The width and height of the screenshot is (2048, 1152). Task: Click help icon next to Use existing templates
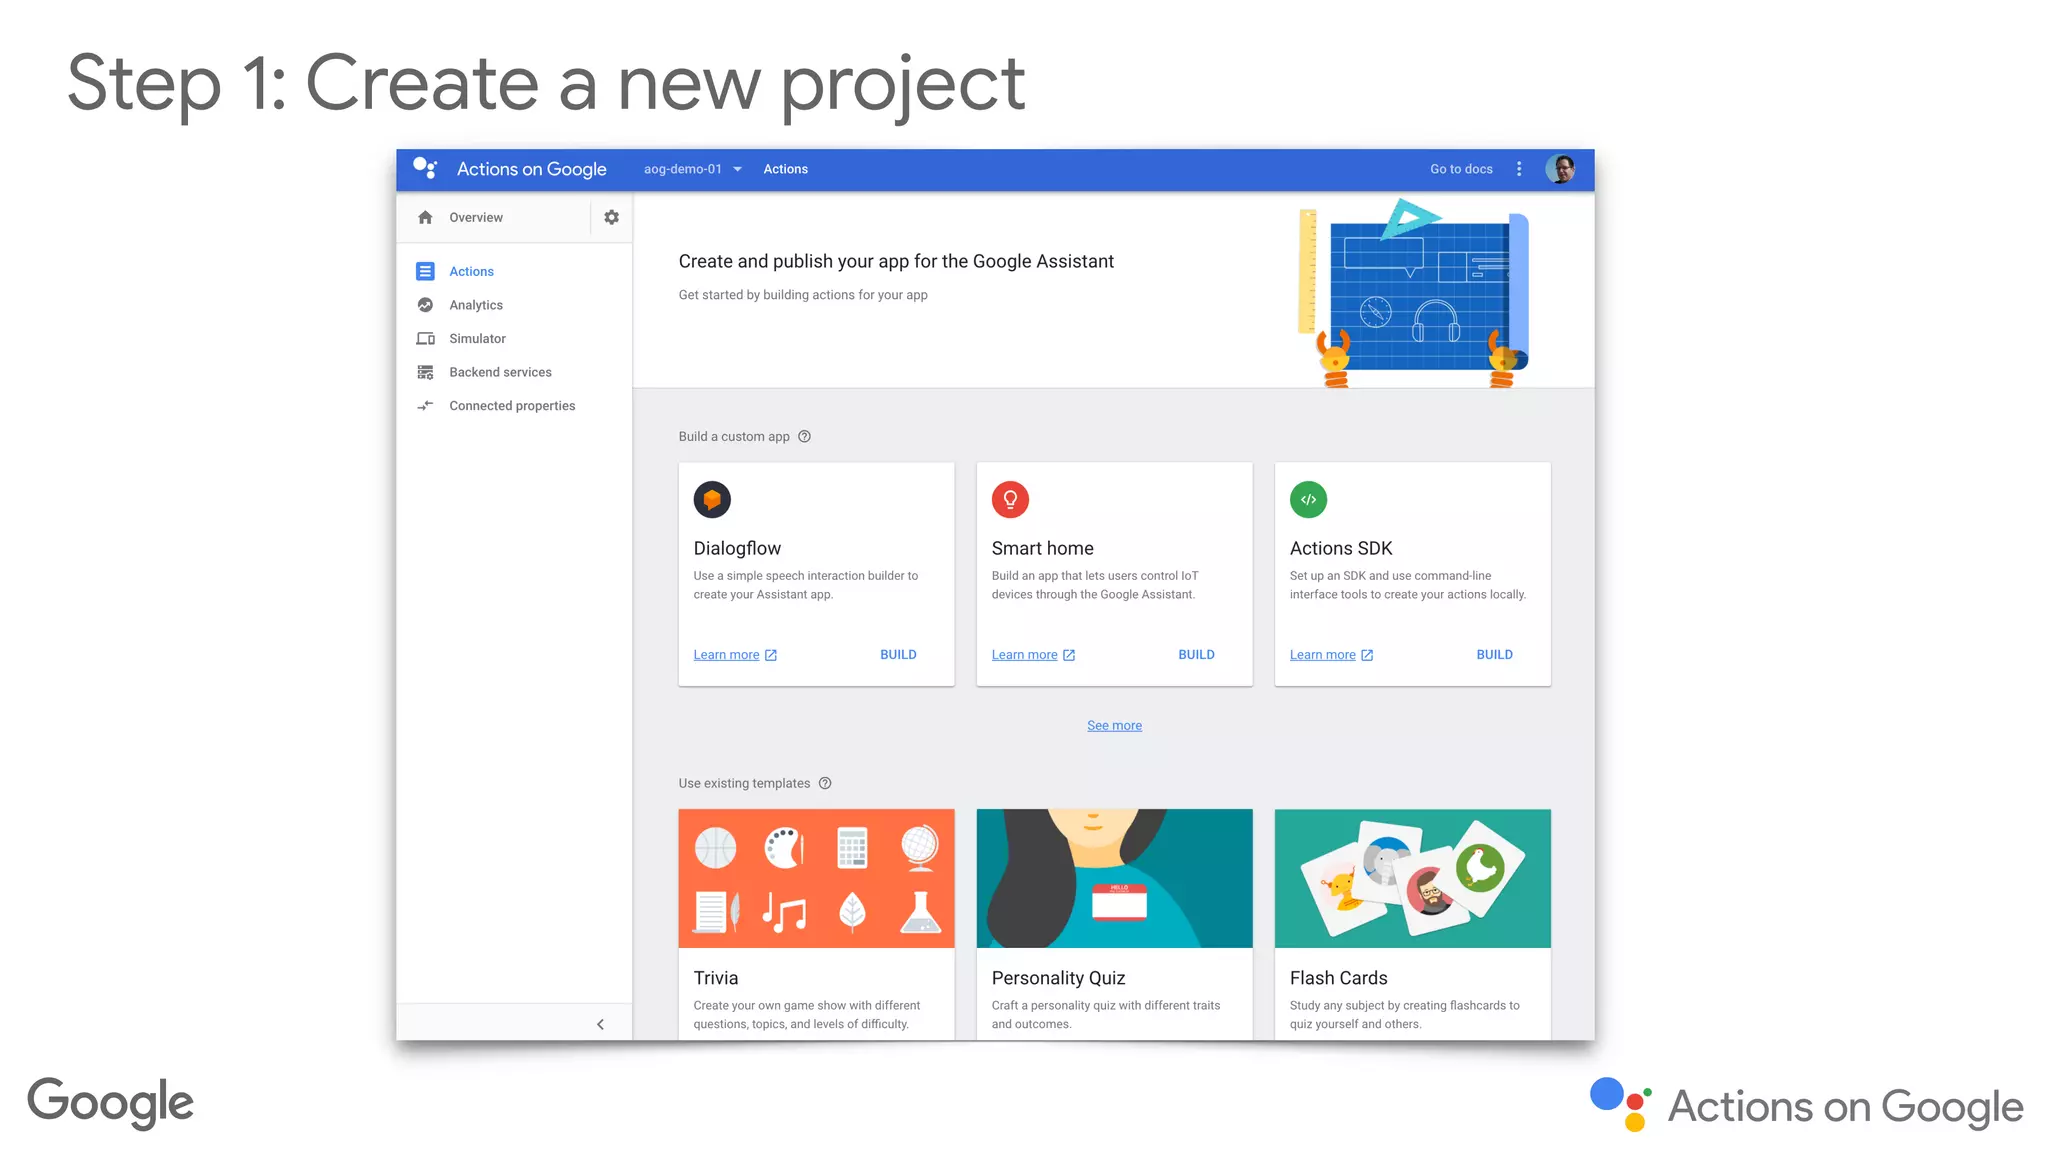825,783
